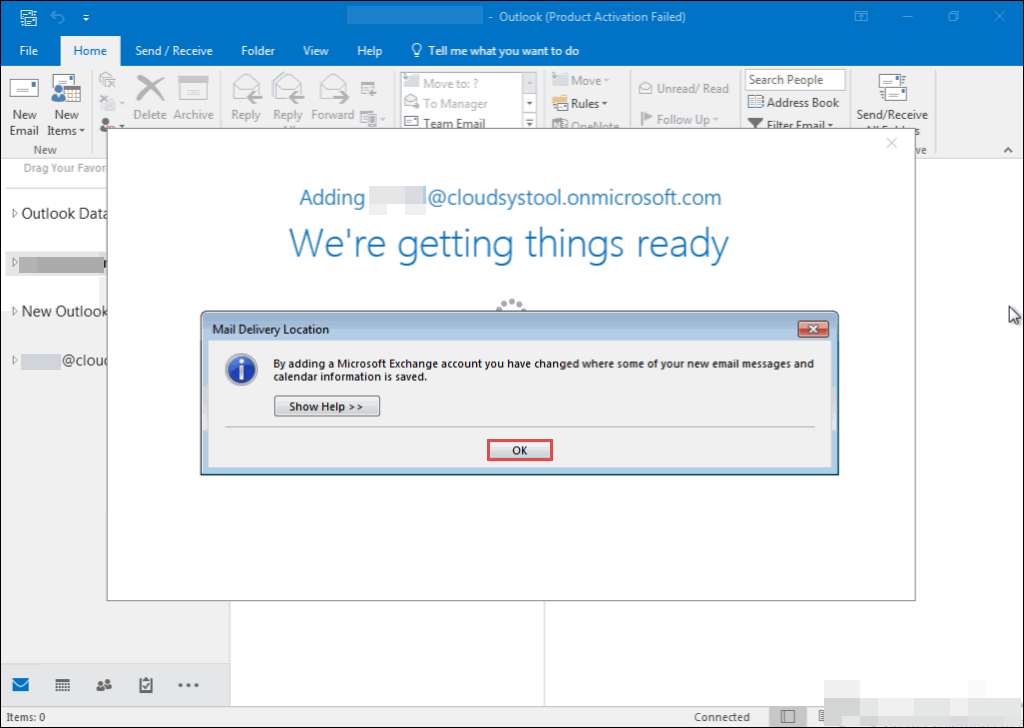The height and width of the screenshot is (728, 1024).
Task: Open the Follow Up dropdown
Action: 679,119
